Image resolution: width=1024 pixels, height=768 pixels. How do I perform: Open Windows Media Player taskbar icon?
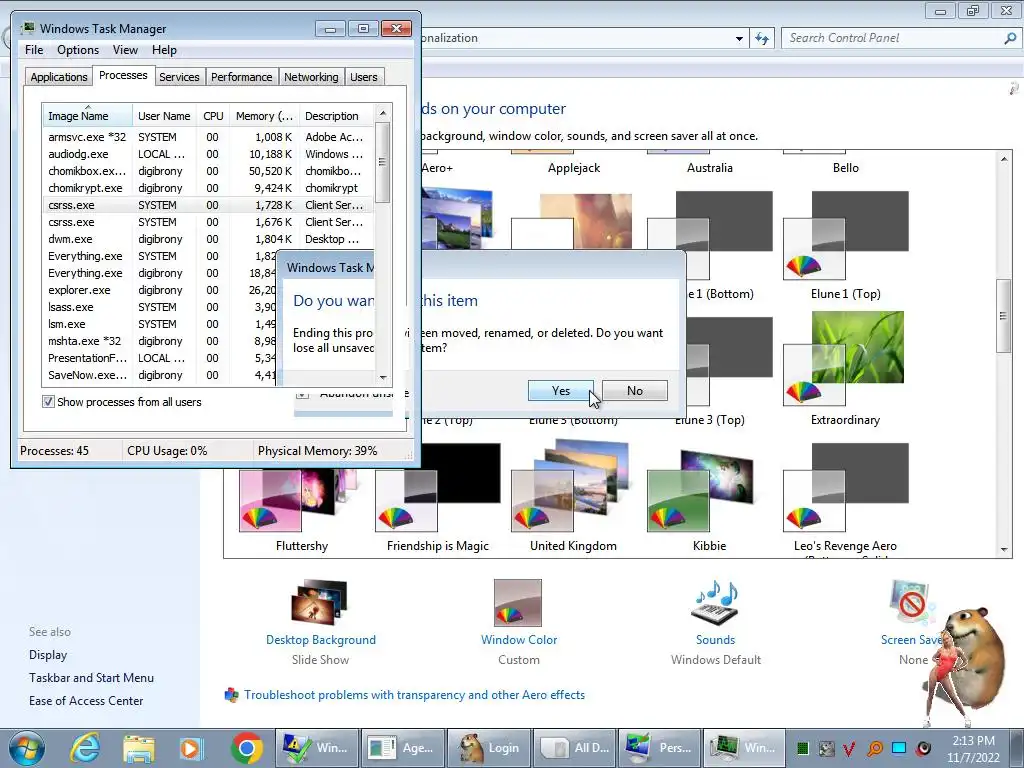(191, 748)
